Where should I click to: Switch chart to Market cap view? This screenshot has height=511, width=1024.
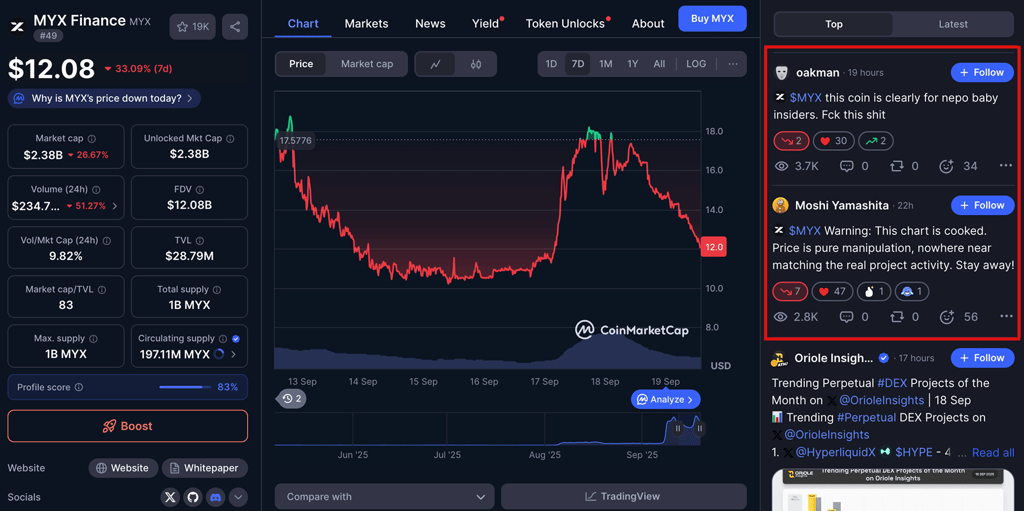coord(367,64)
